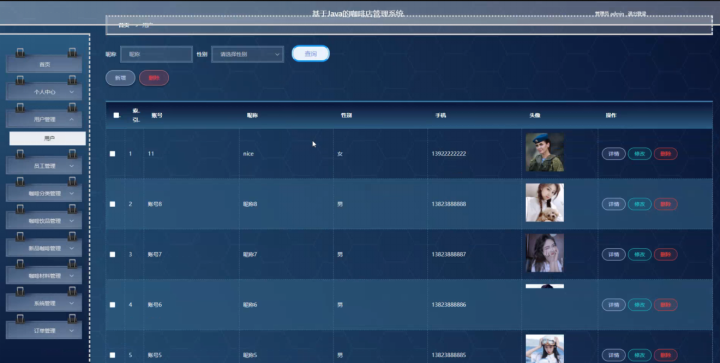Click 修改 for 账号5 row
Screen dimensions: 720x363
click(640, 355)
